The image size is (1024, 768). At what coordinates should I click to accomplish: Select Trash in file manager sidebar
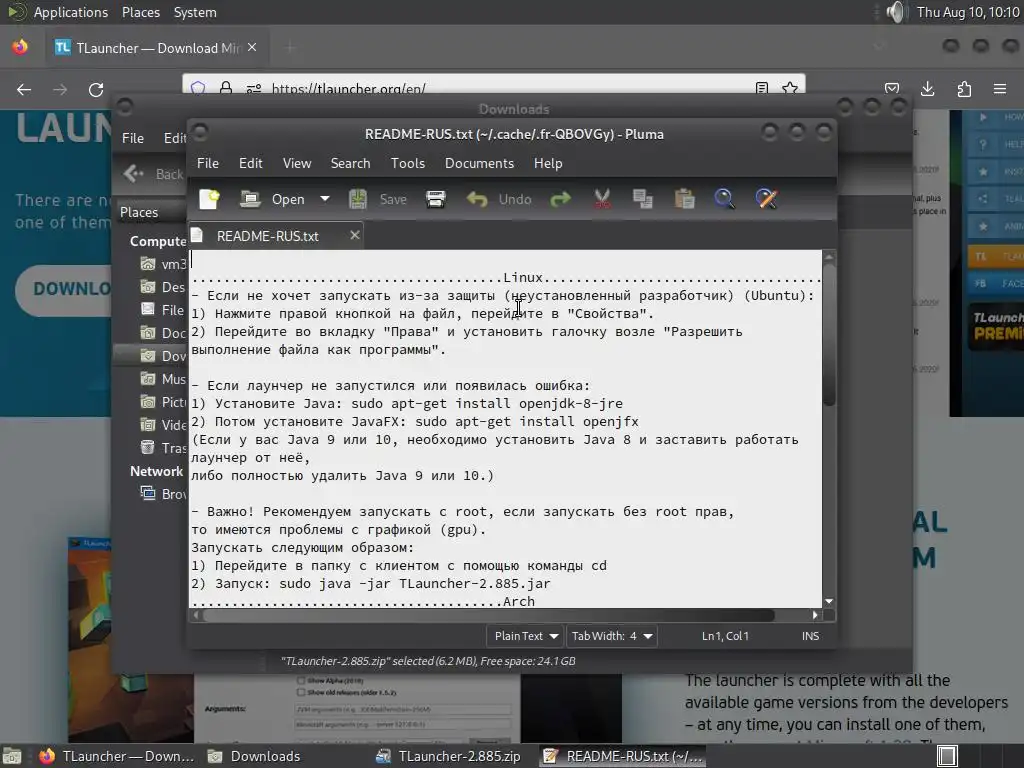click(164, 448)
